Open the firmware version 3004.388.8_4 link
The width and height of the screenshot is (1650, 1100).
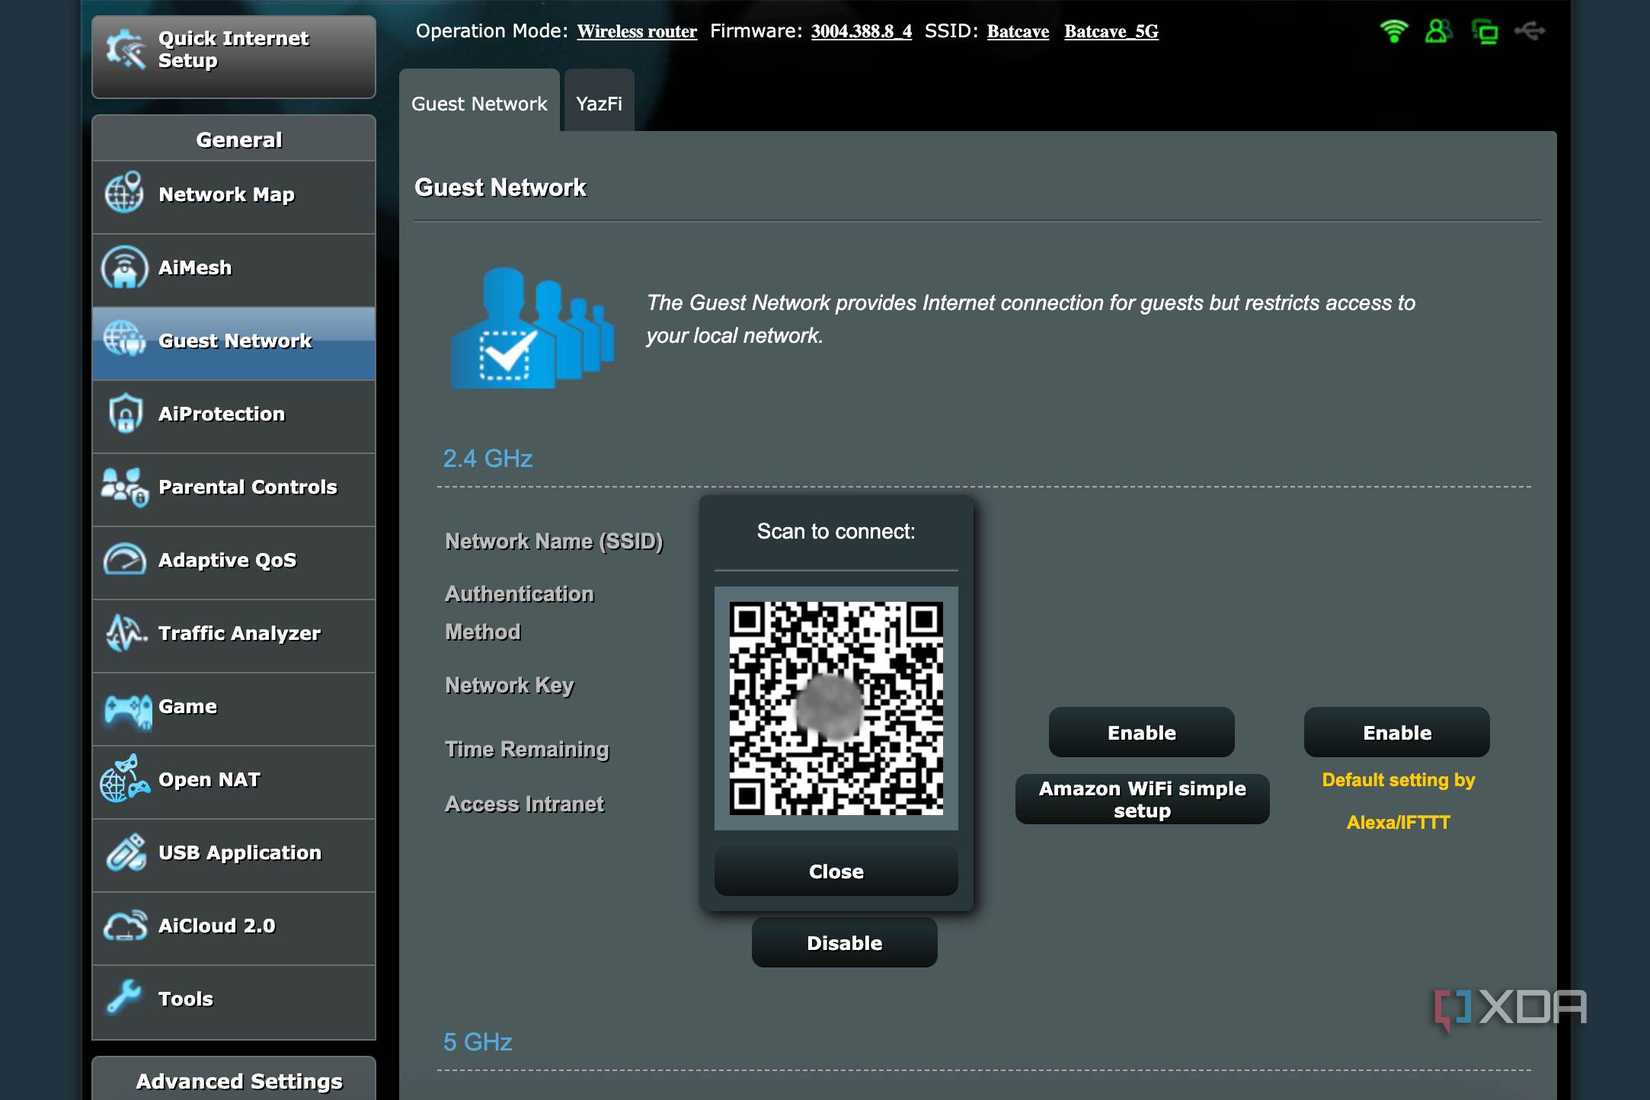pyautogui.click(x=860, y=31)
